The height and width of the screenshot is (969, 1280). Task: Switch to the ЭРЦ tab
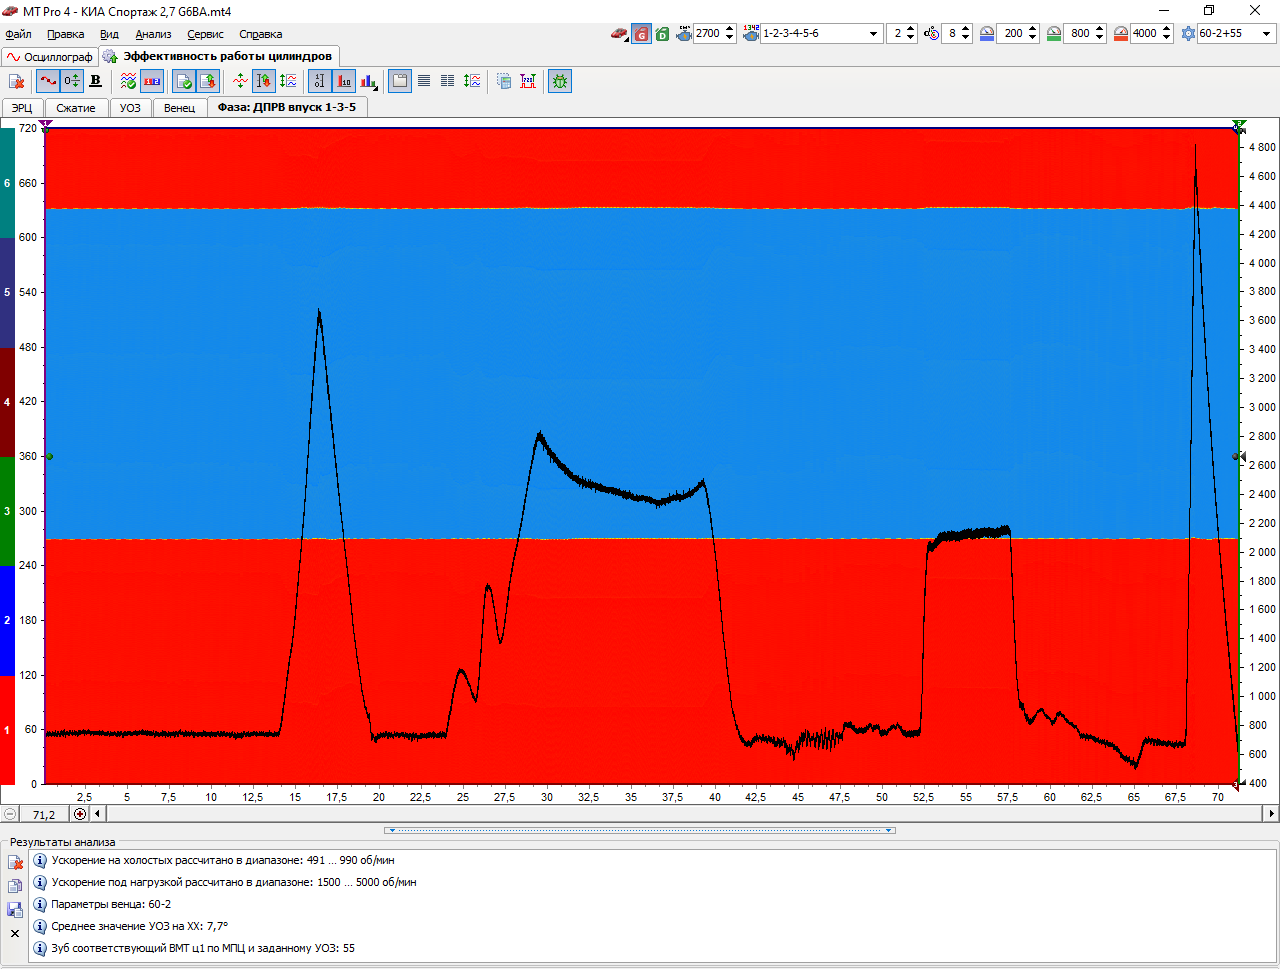tap(22, 107)
